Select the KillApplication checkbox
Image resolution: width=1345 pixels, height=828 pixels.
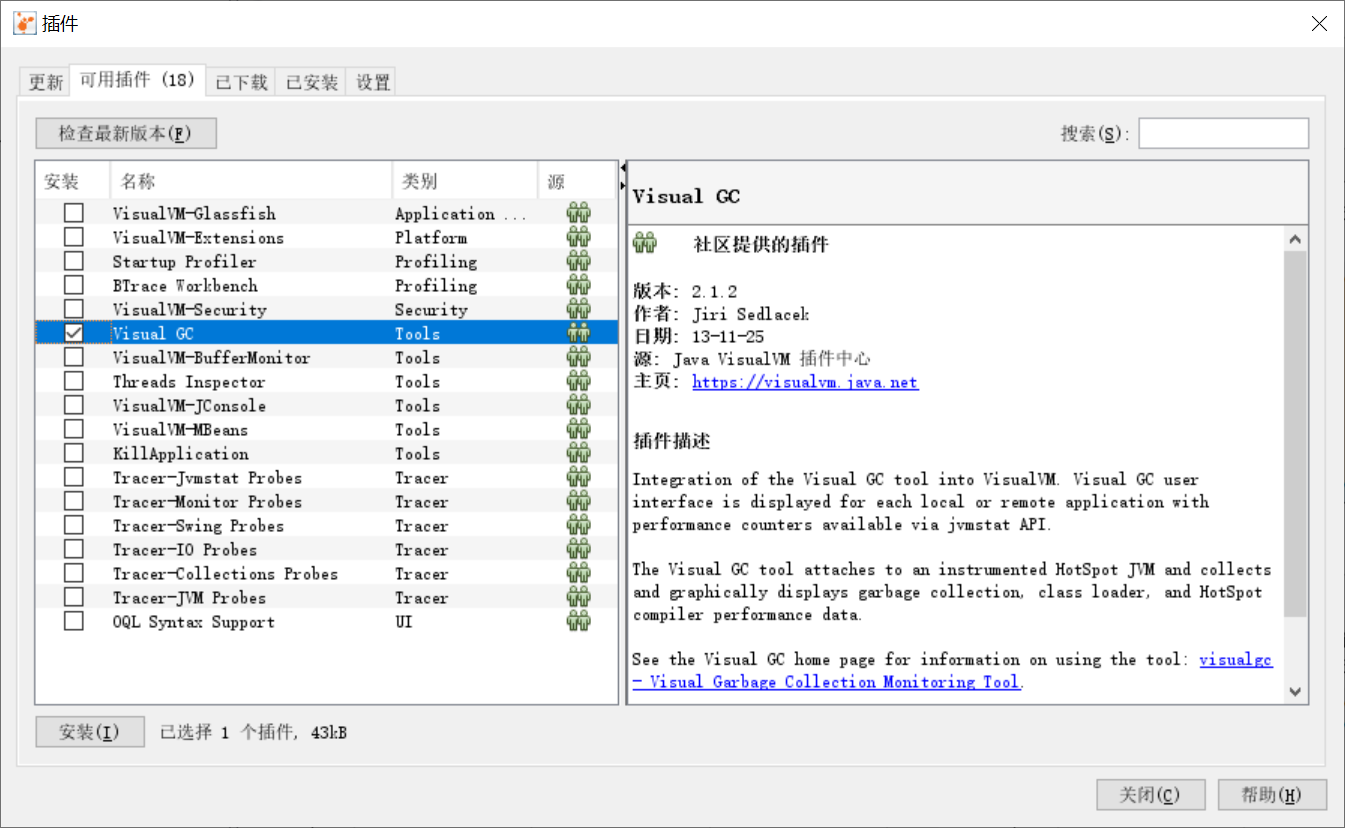click(x=74, y=453)
